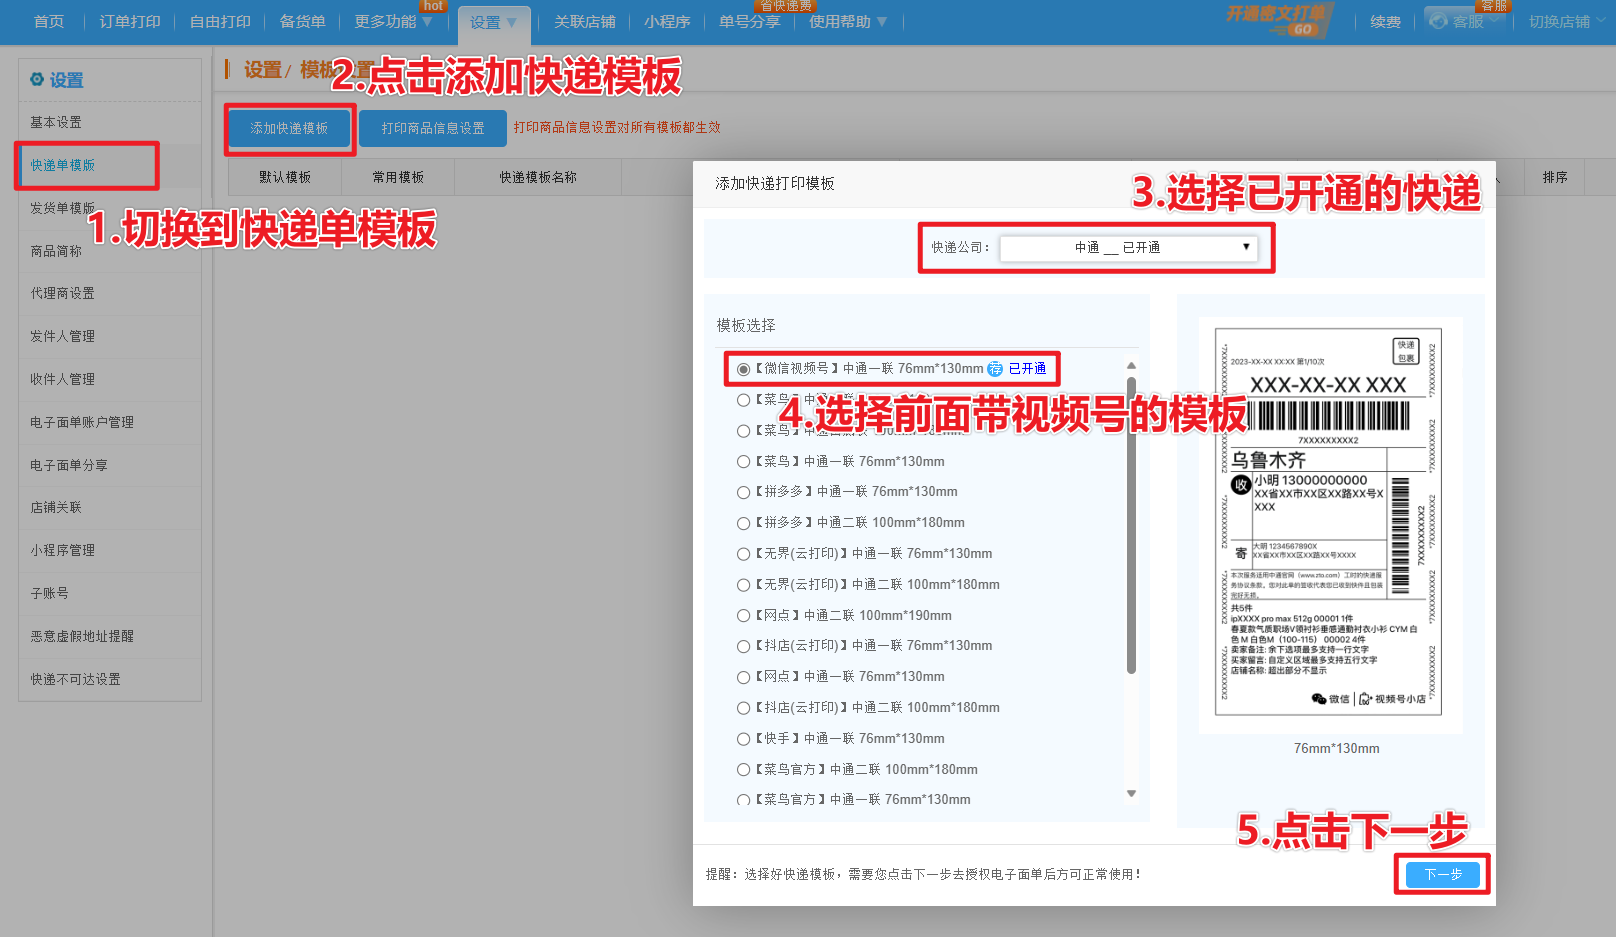
Task: Select 拼多多 中通二联 100mm*180mm radio
Action: 743,523
